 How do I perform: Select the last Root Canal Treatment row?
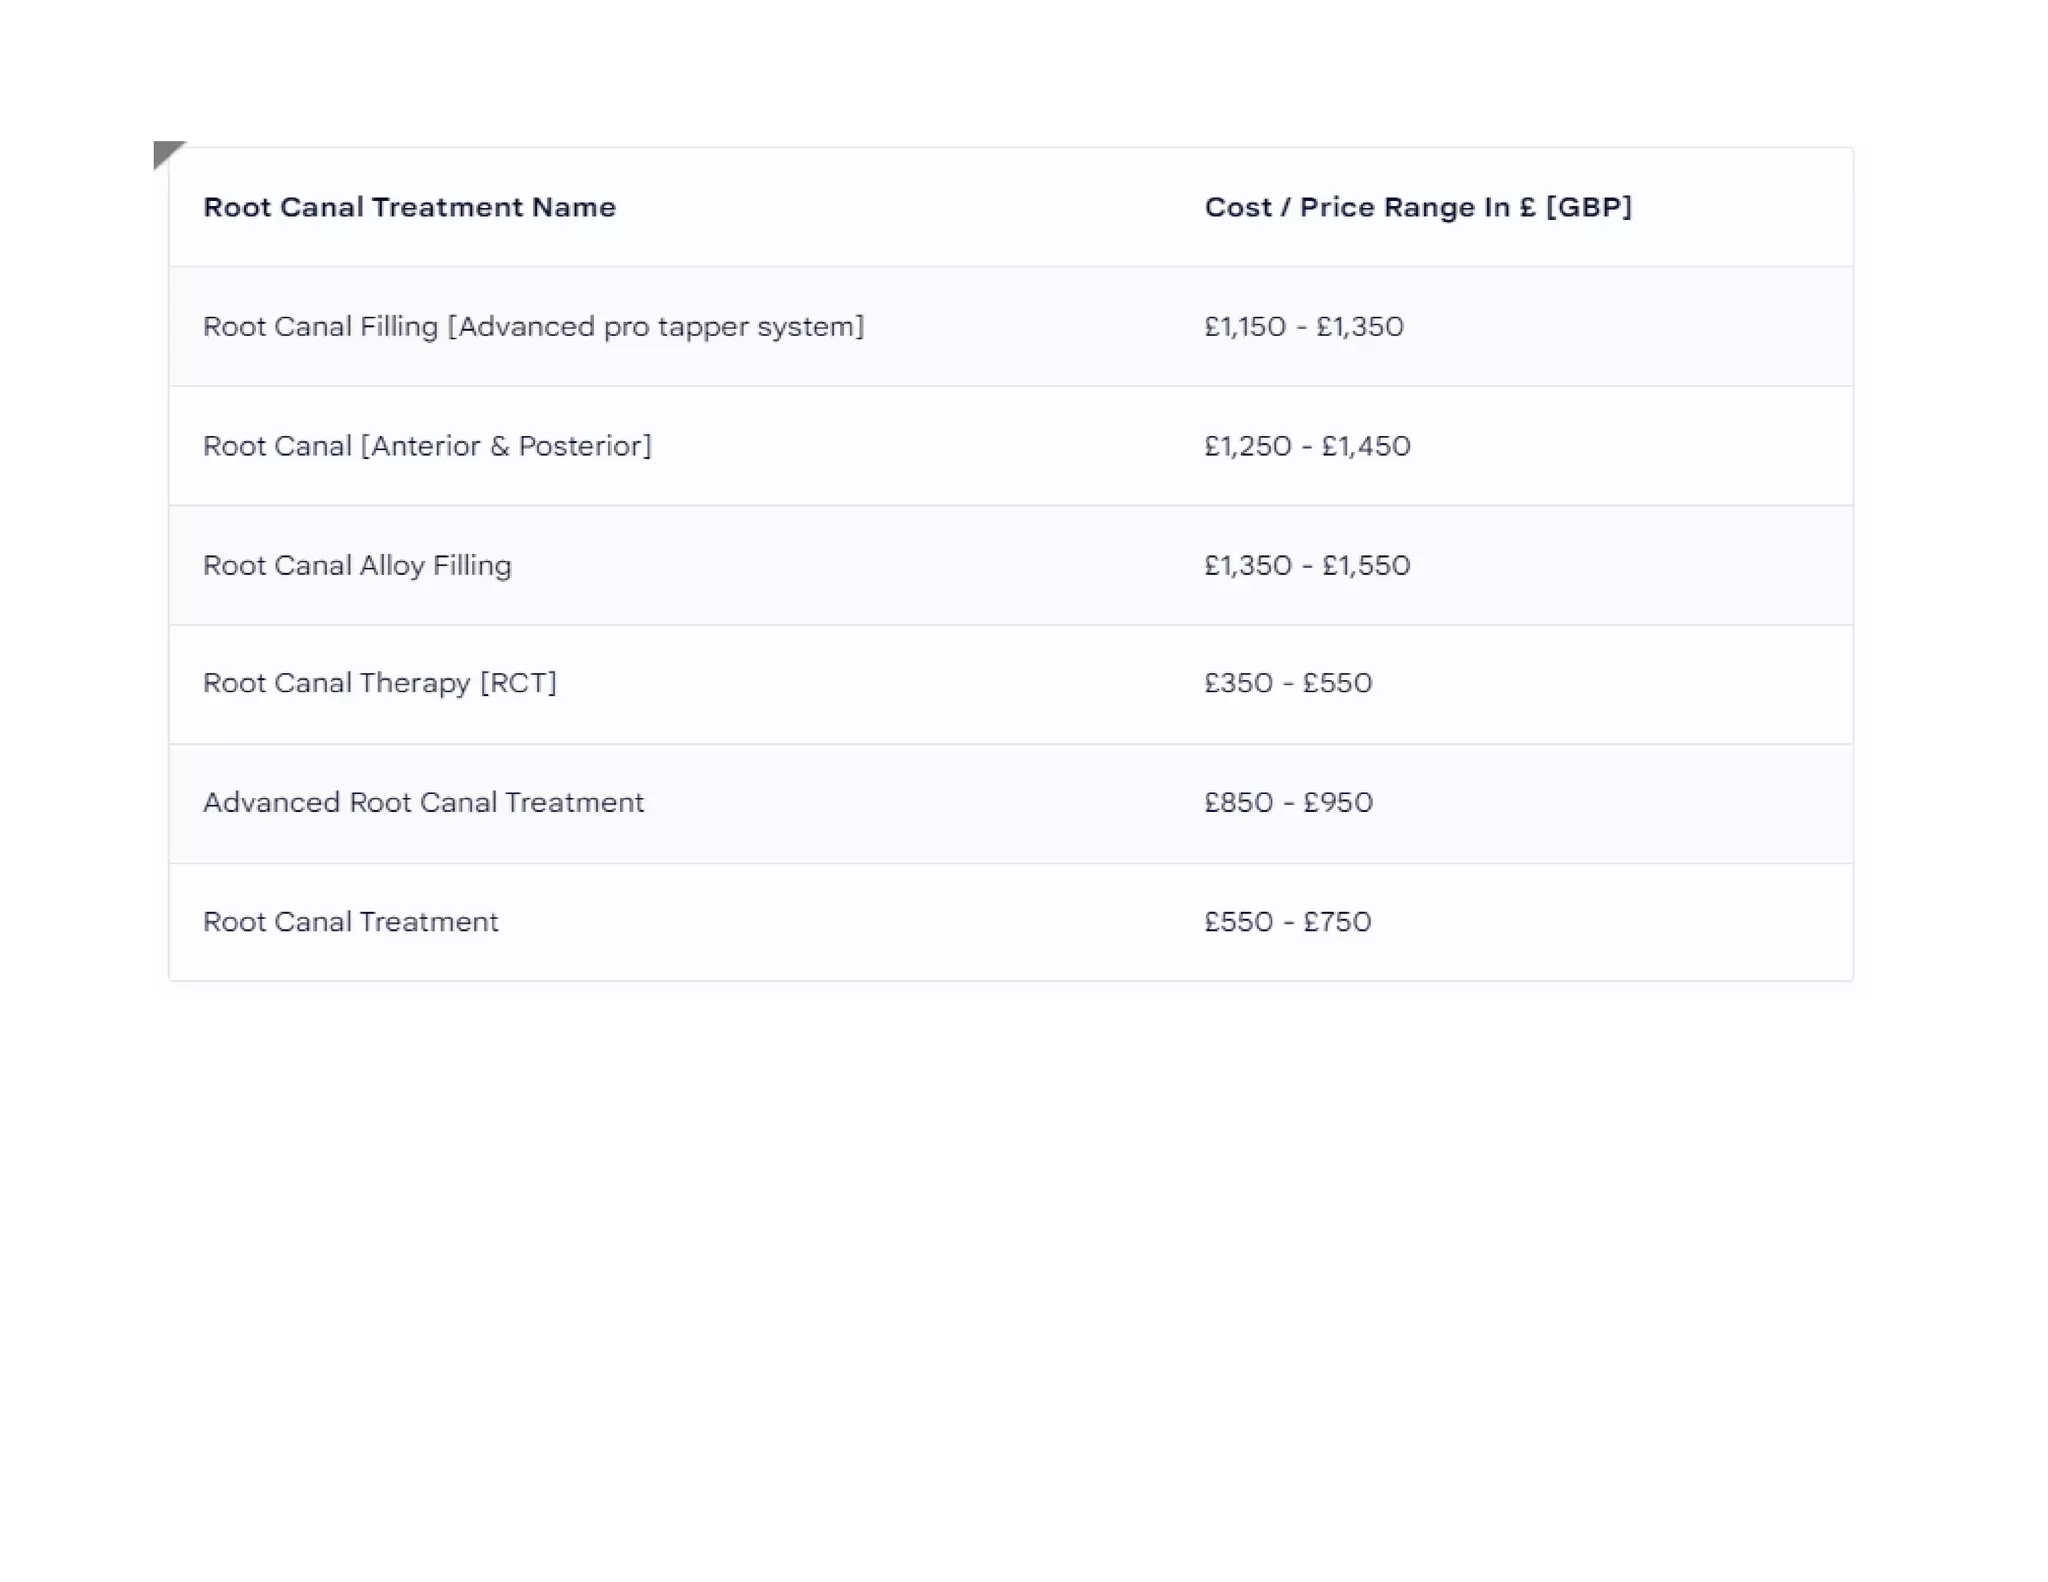(350, 922)
